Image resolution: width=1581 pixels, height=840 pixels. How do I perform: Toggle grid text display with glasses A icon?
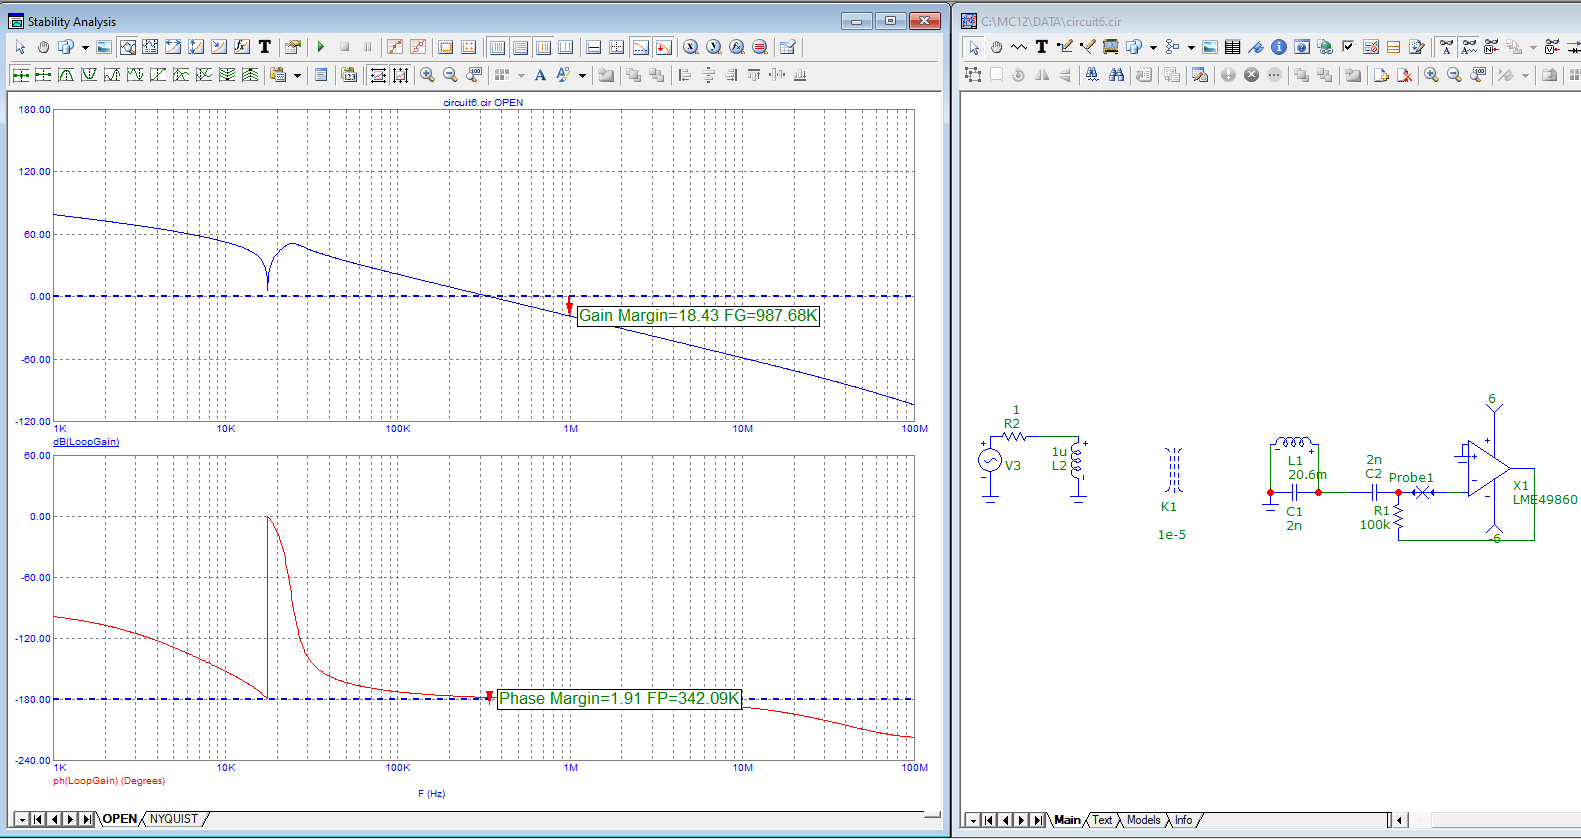click(1446, 47)
